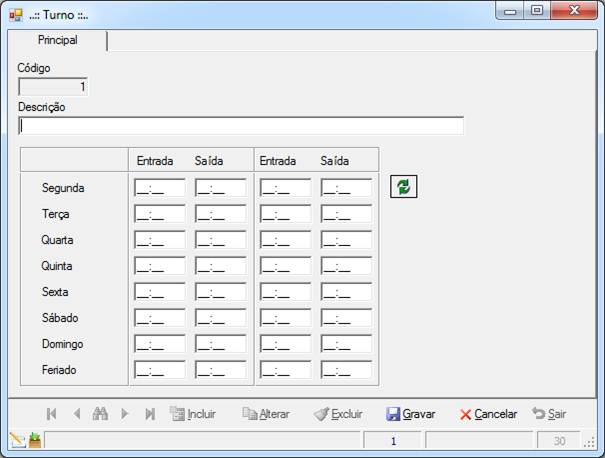Viewport: 605px width, 458px height.
Task: Maximize the Turno window
Action: click(x=537, y=10)
